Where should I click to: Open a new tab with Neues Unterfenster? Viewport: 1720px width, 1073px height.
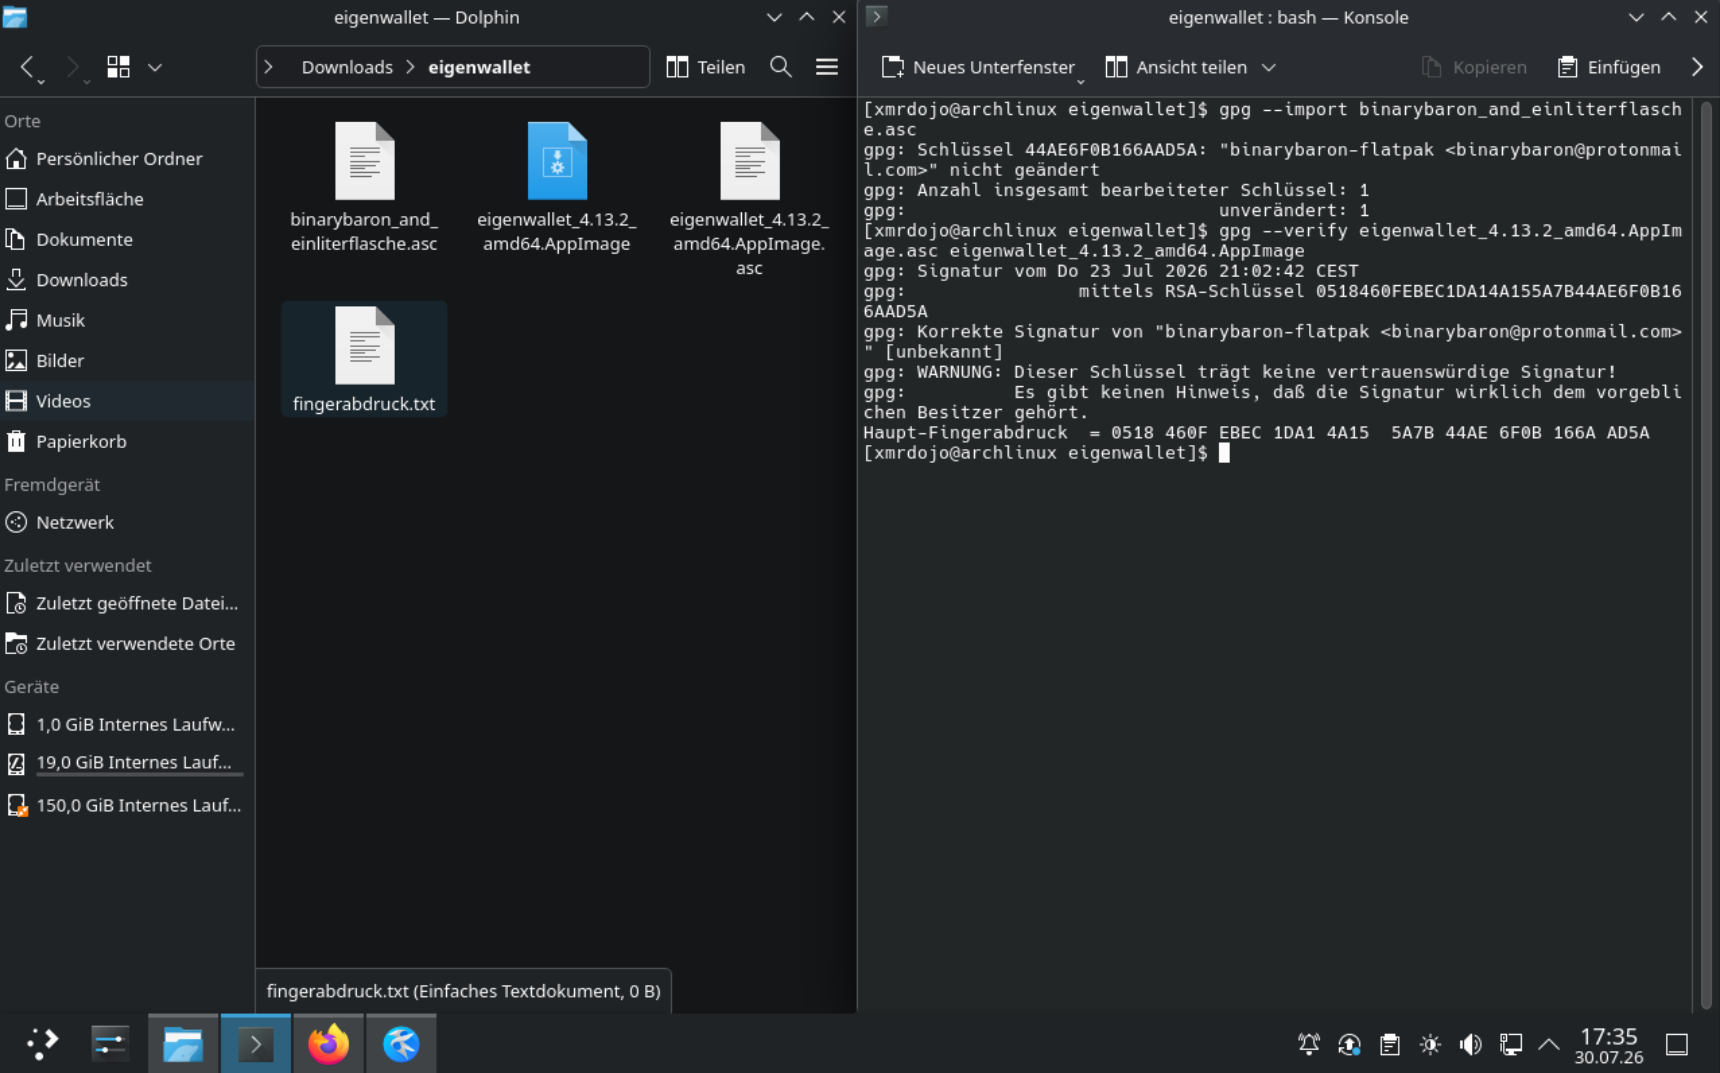tap(978, 67)
